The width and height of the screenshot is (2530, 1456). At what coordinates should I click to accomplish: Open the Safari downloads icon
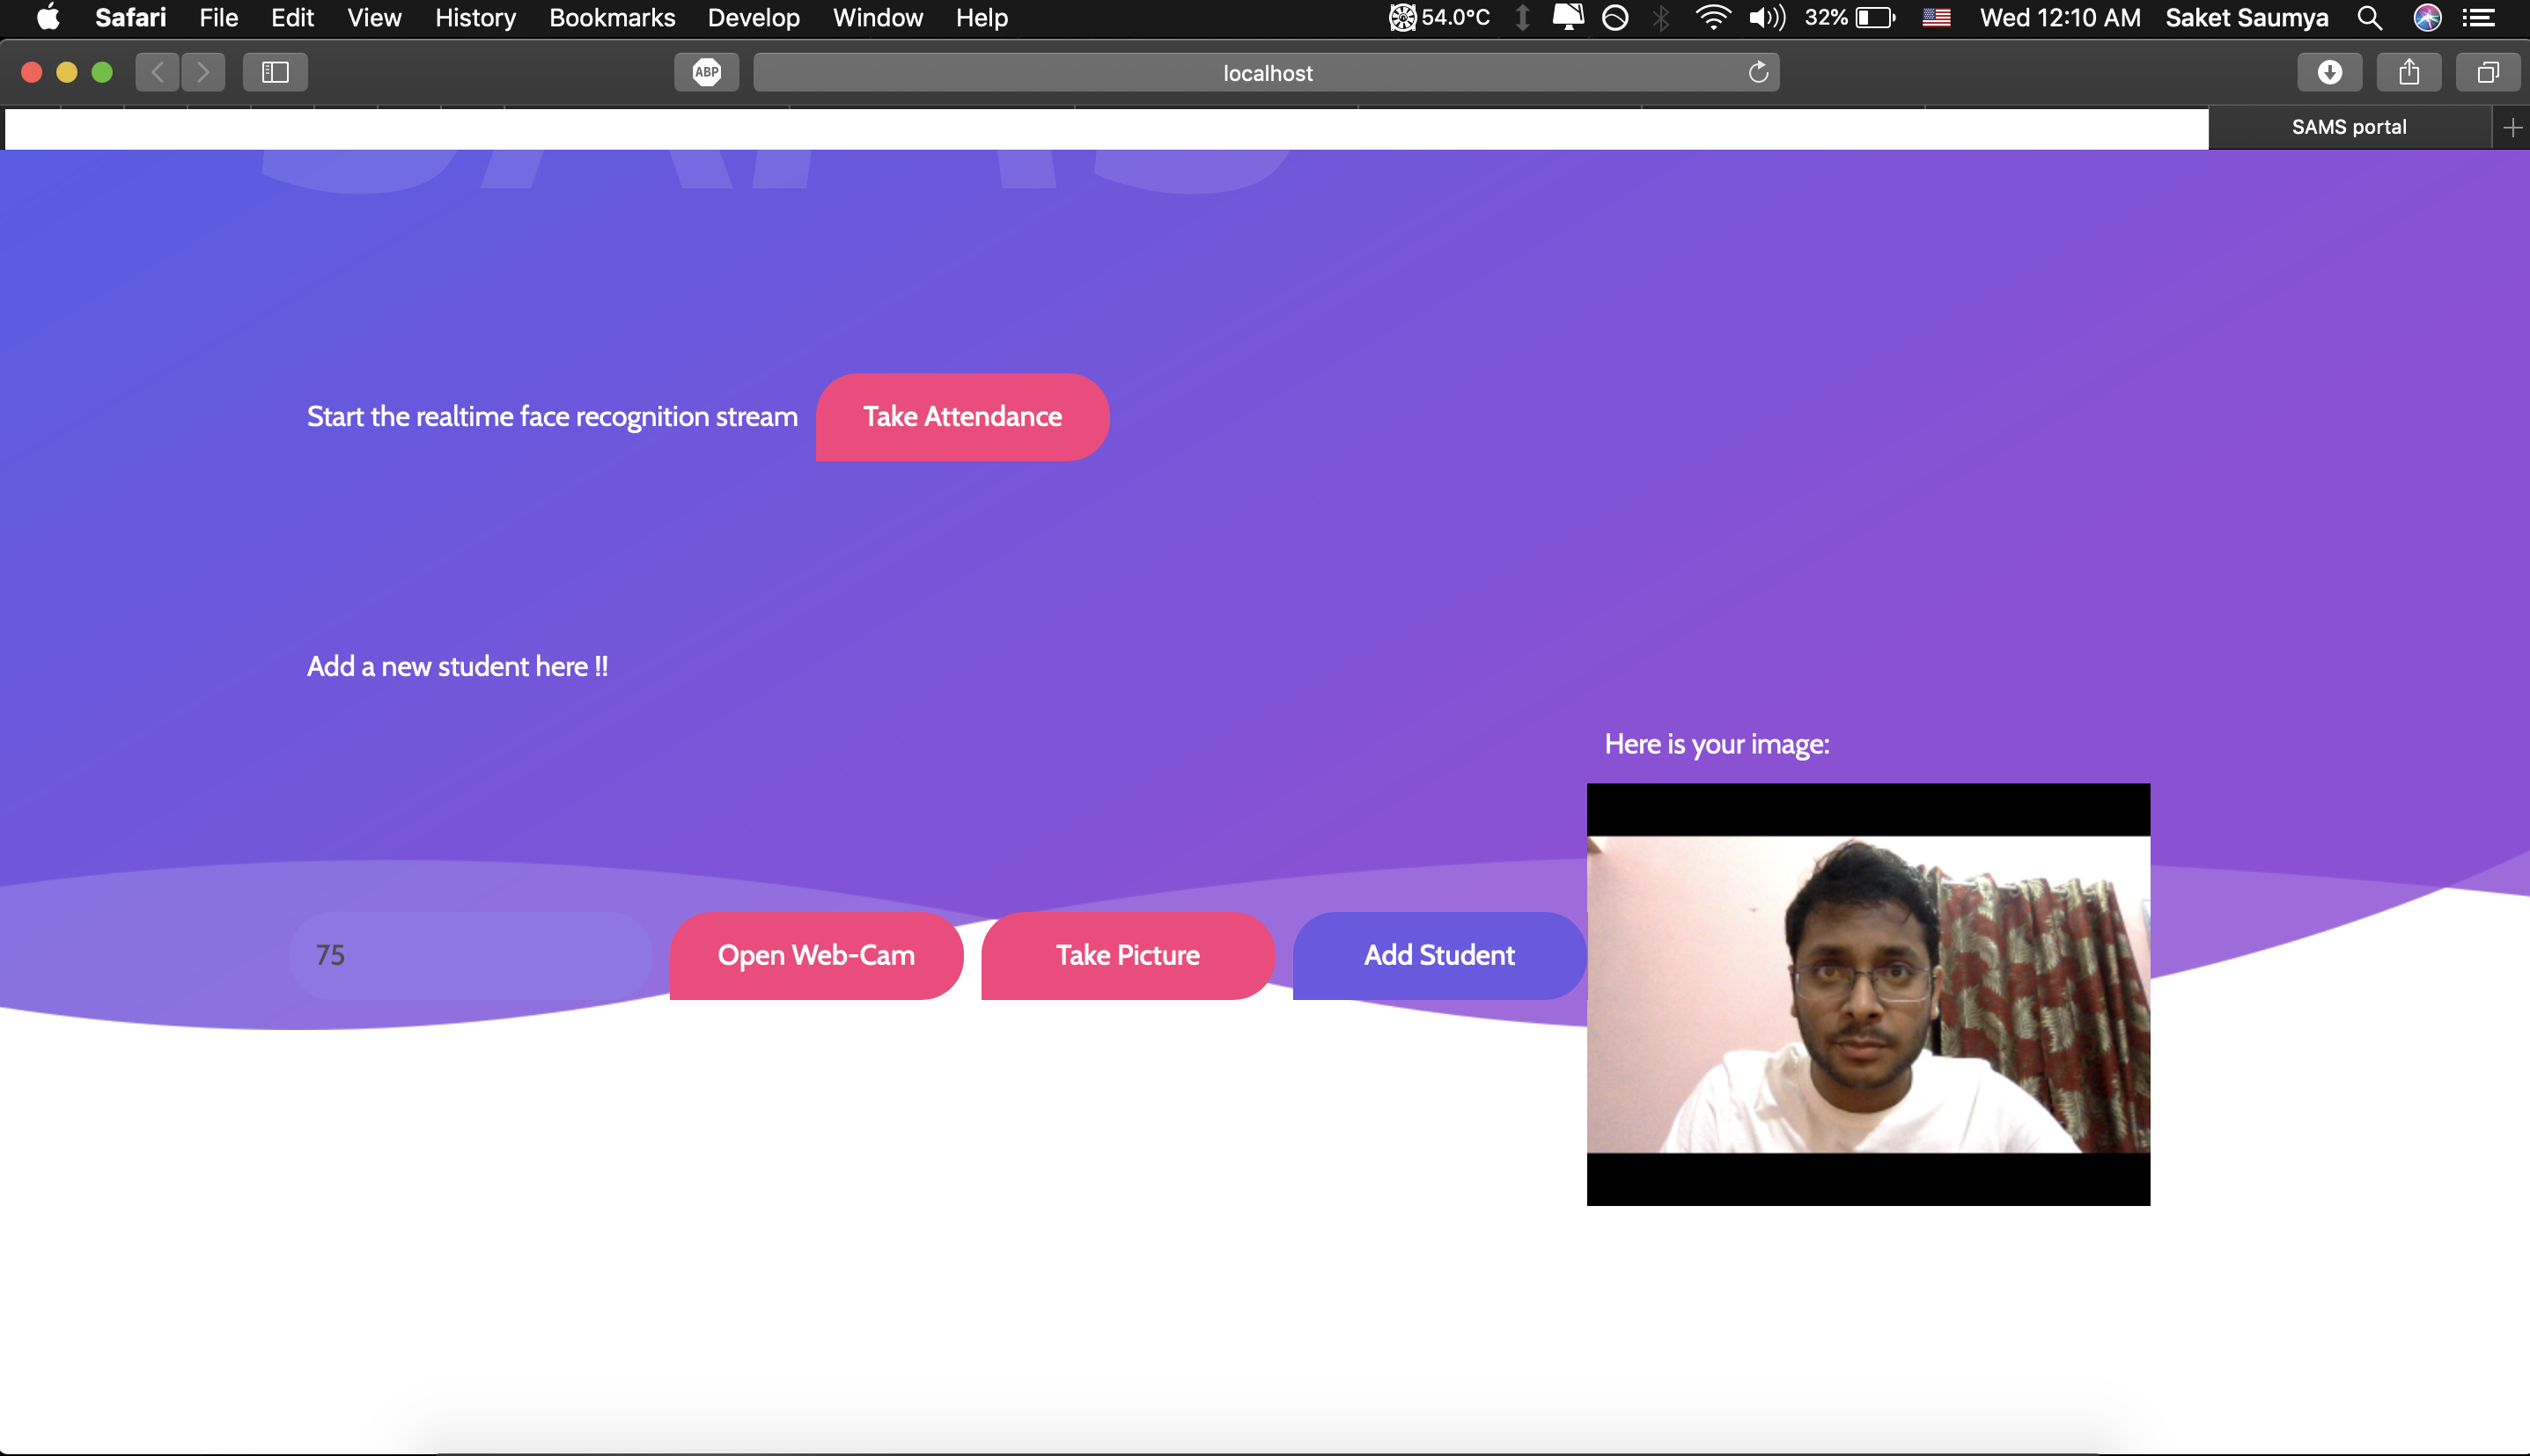(x=2329, y=72)
